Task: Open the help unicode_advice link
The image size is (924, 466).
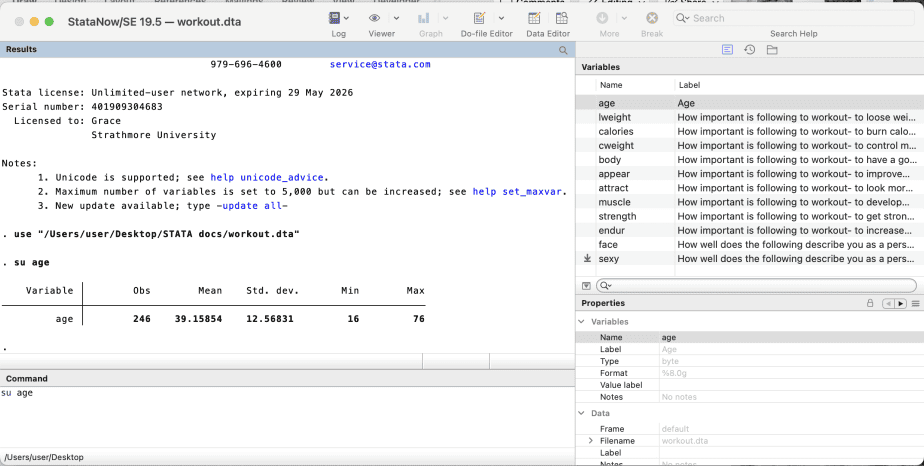Action: pyautogui.click(x=267, y=177)
